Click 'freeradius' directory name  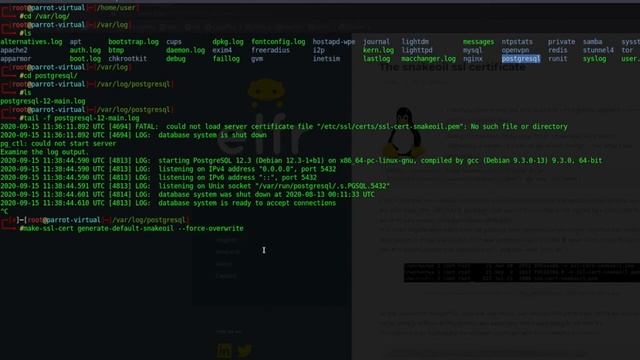tap(270, 50)
